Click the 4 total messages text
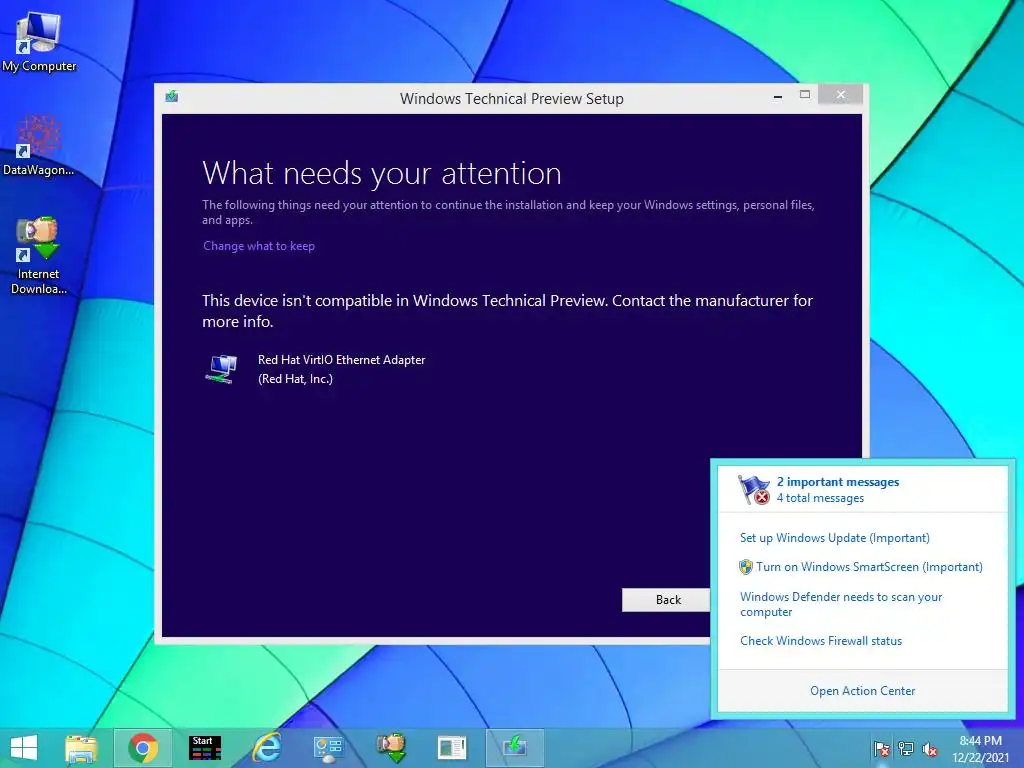1024x768 pixels. pos(820,498)
